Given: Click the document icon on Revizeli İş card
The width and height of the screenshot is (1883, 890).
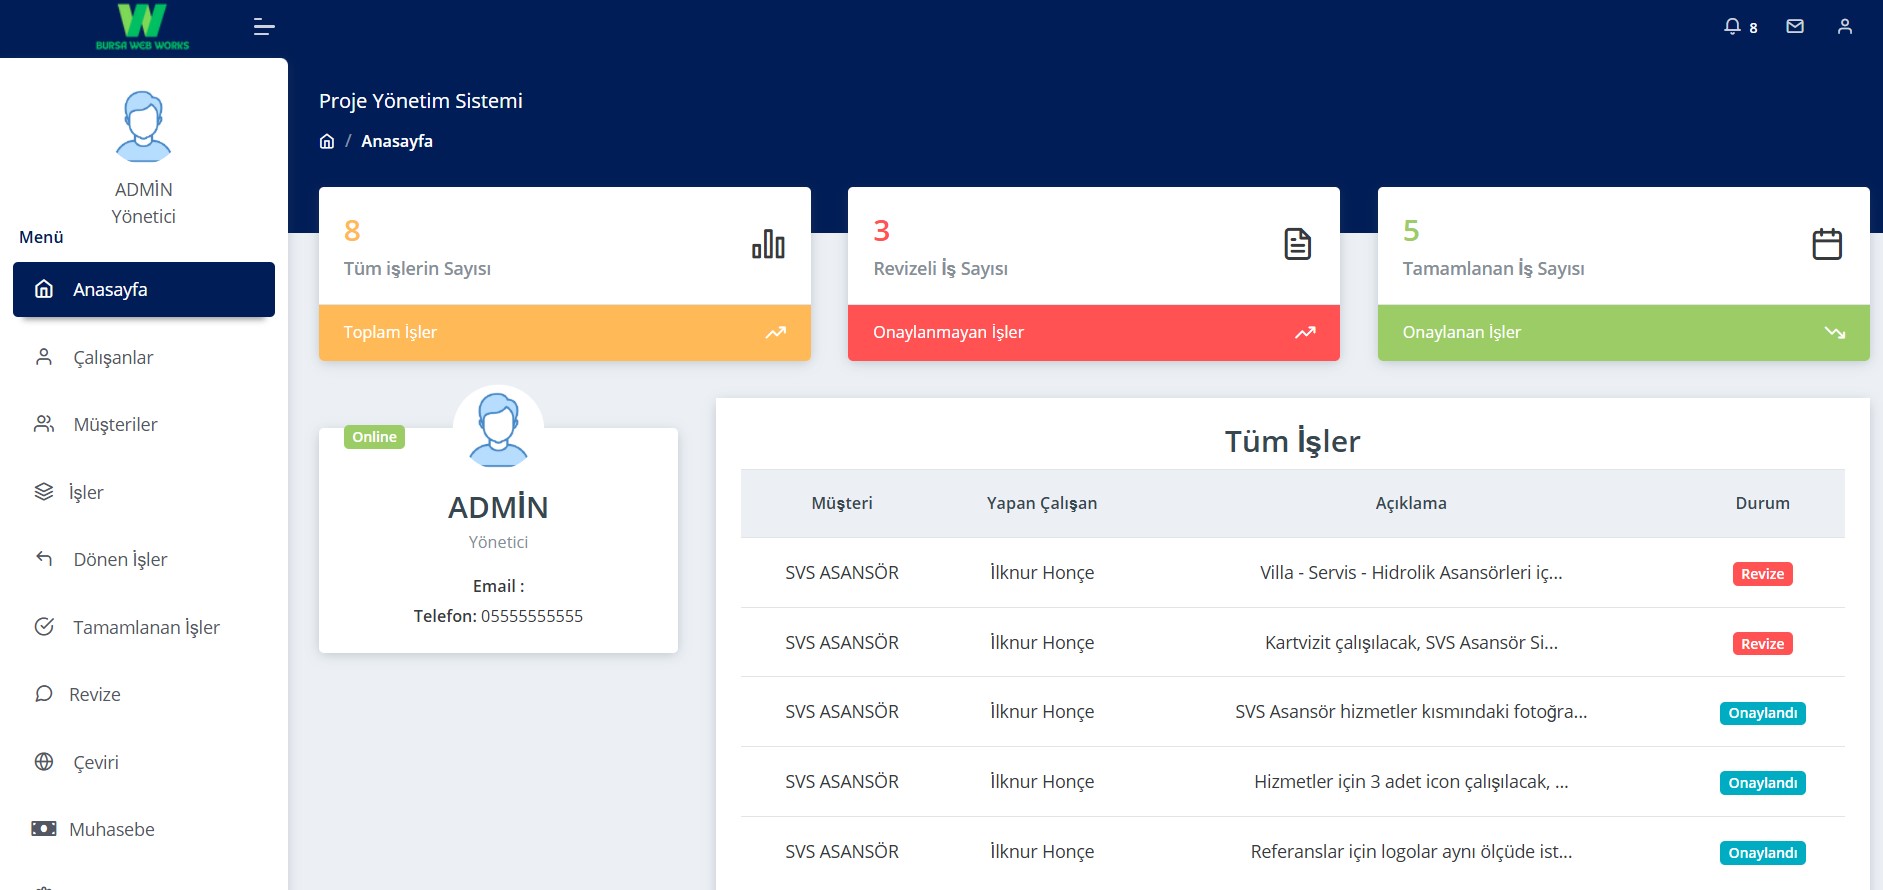Looking at the screenshot, I should click(x=1297, y=244).
